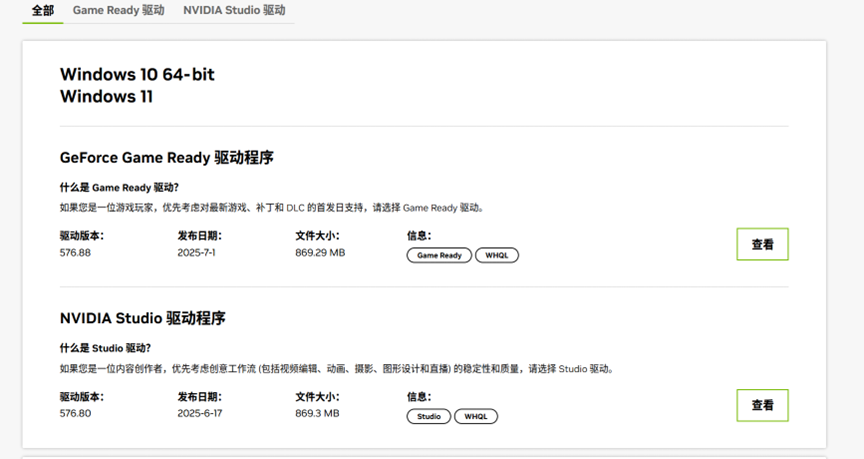This screenshot has width=864, height=459.
Task: Click file size 869.29 MB
Action: pos(320,252)
